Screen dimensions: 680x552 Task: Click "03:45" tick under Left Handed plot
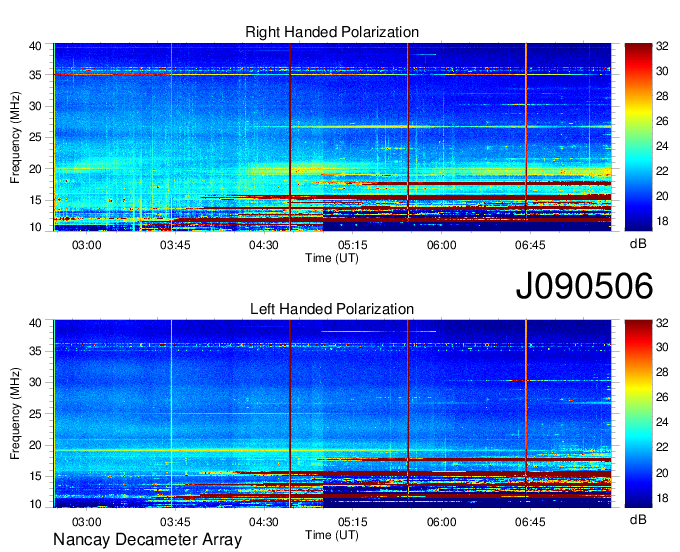click(175, 522)
